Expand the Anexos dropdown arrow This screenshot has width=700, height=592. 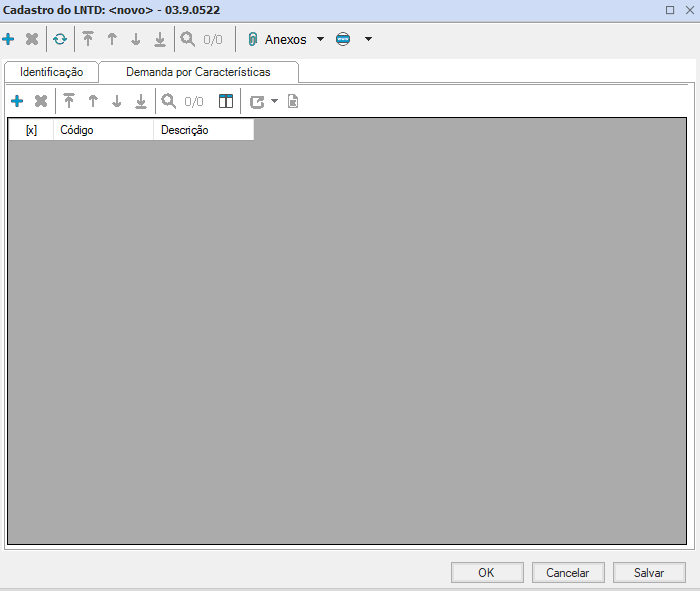coord(320,40)
